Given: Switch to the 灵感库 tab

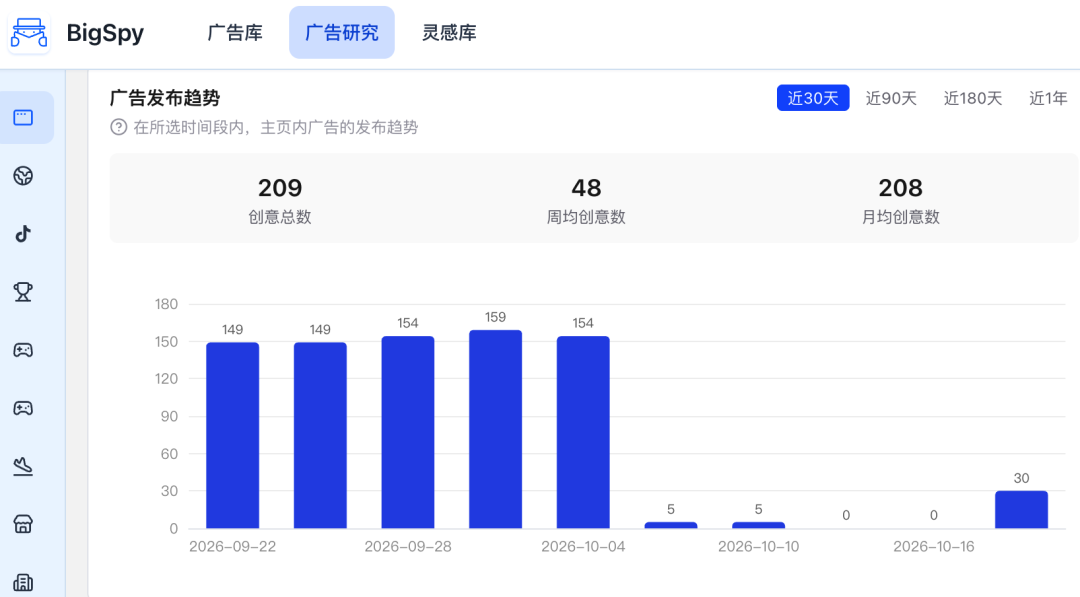Looking at the screenshot, I should [449, 32].
